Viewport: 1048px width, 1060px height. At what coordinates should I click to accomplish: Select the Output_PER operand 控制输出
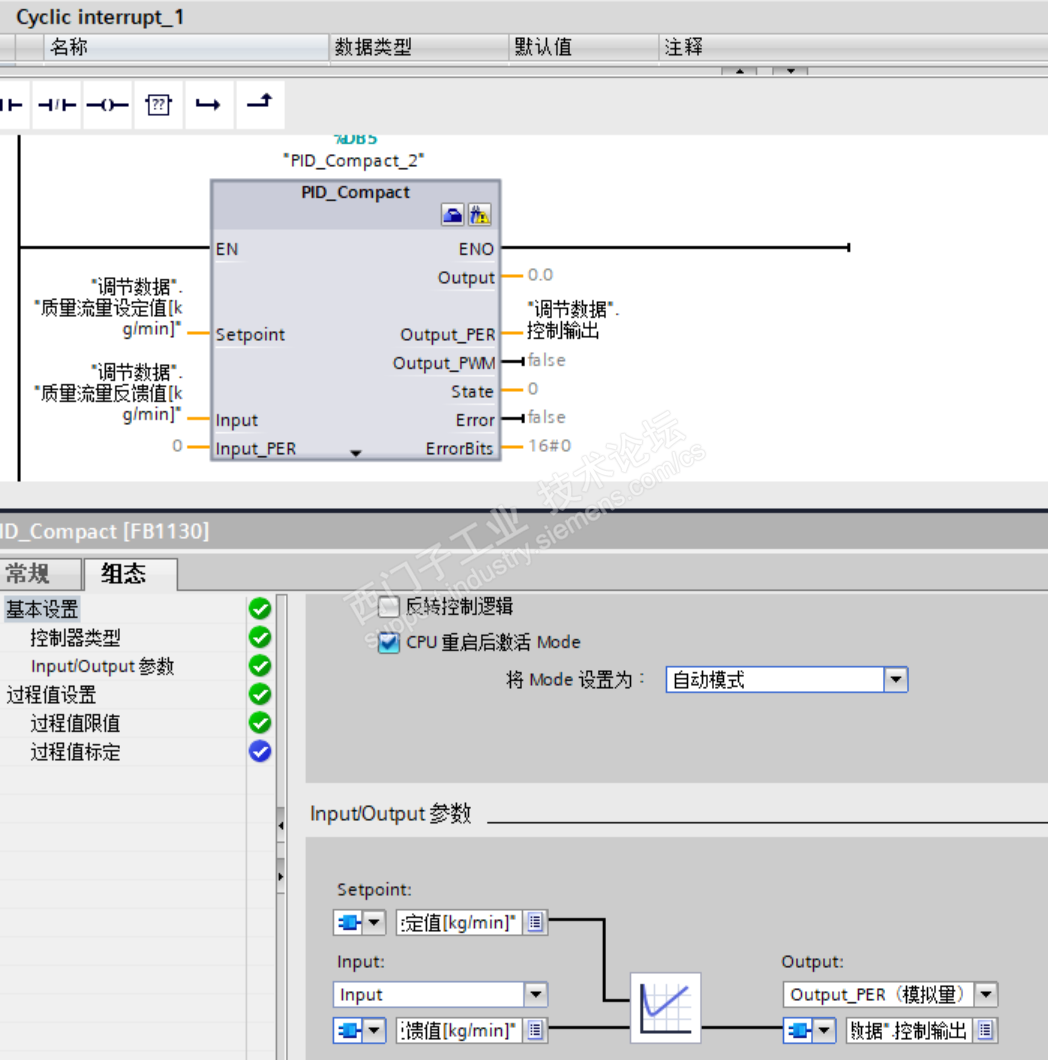(x=573, y=320)
